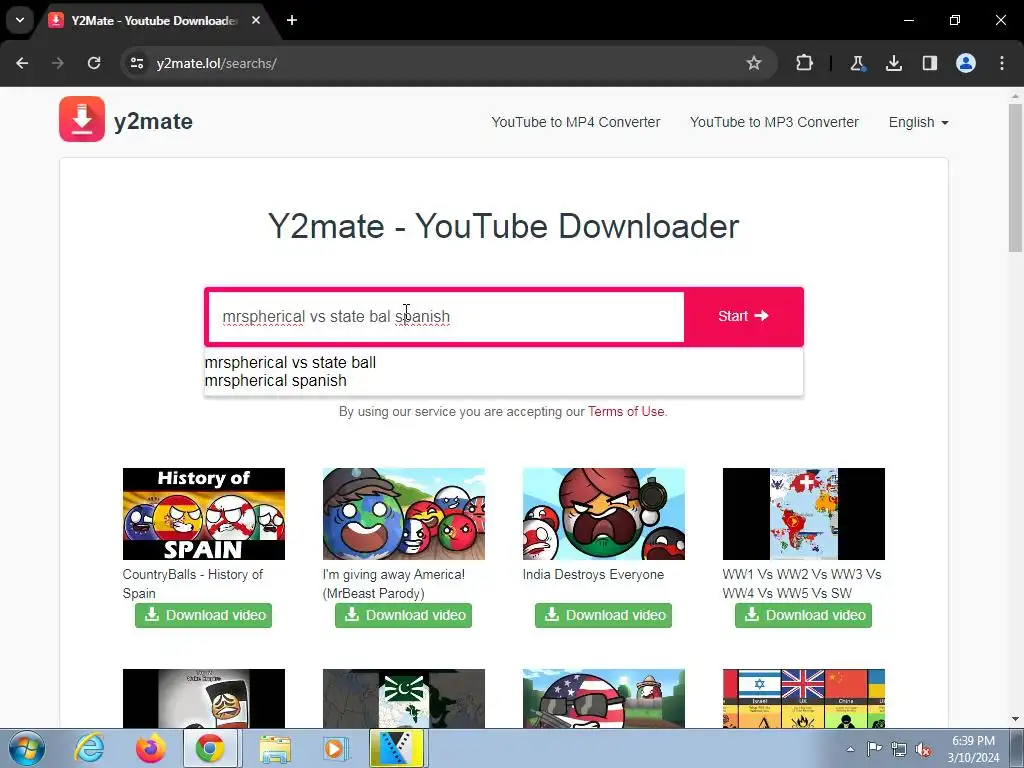Open tab search dropdown arrow
Image resolution: width=1024 pixels, height=768 pixels.
click(20, 20)
